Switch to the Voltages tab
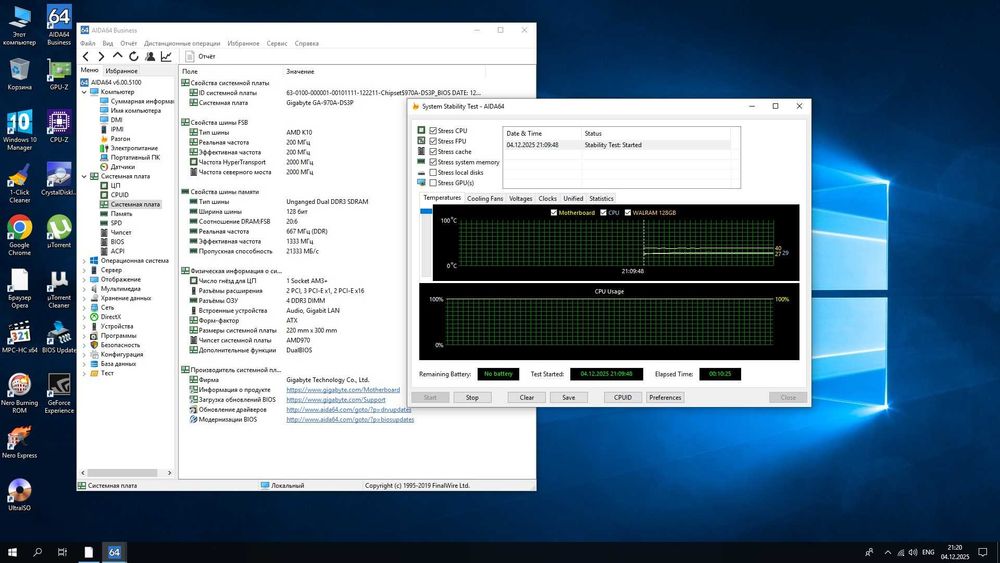Screen dimensions: 1000x563 pyautogui.click(x=520, y=198)
